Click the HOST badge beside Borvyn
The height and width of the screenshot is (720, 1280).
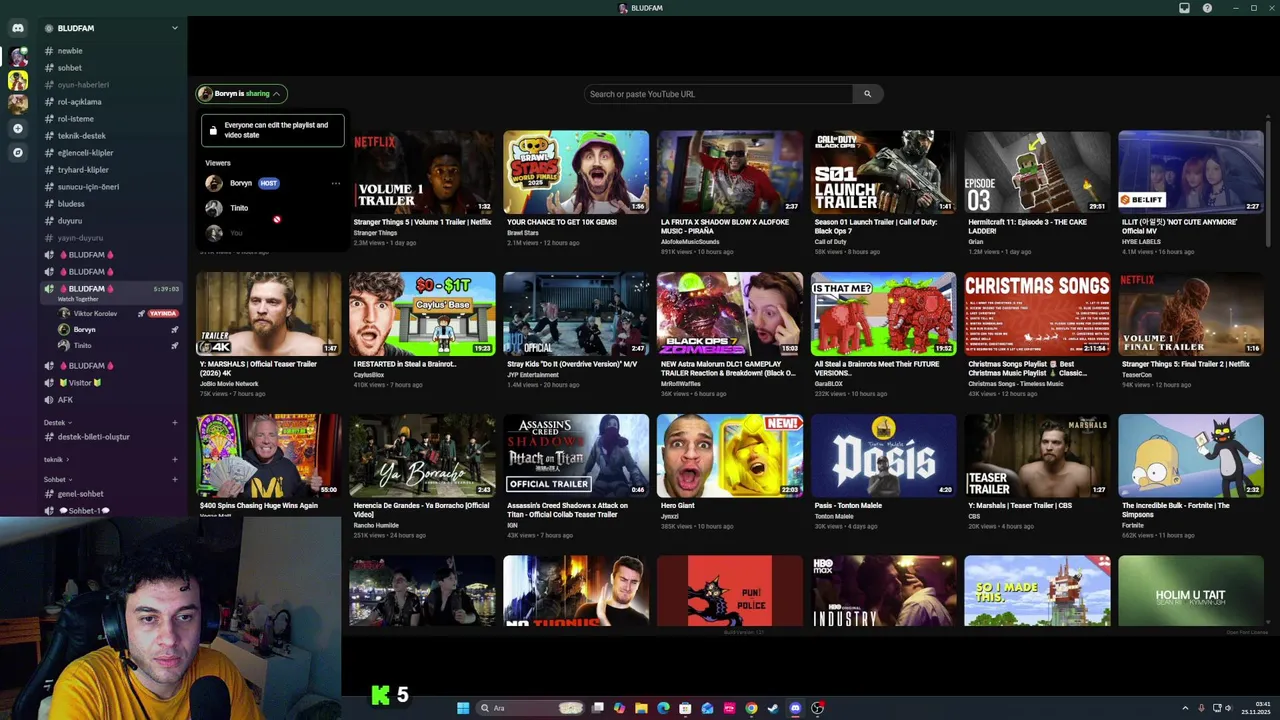point(268,183)
